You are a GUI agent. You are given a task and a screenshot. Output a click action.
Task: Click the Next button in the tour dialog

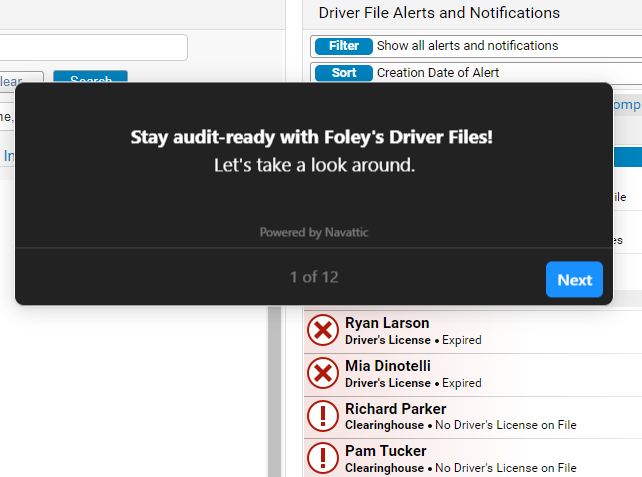click(574, 280)
